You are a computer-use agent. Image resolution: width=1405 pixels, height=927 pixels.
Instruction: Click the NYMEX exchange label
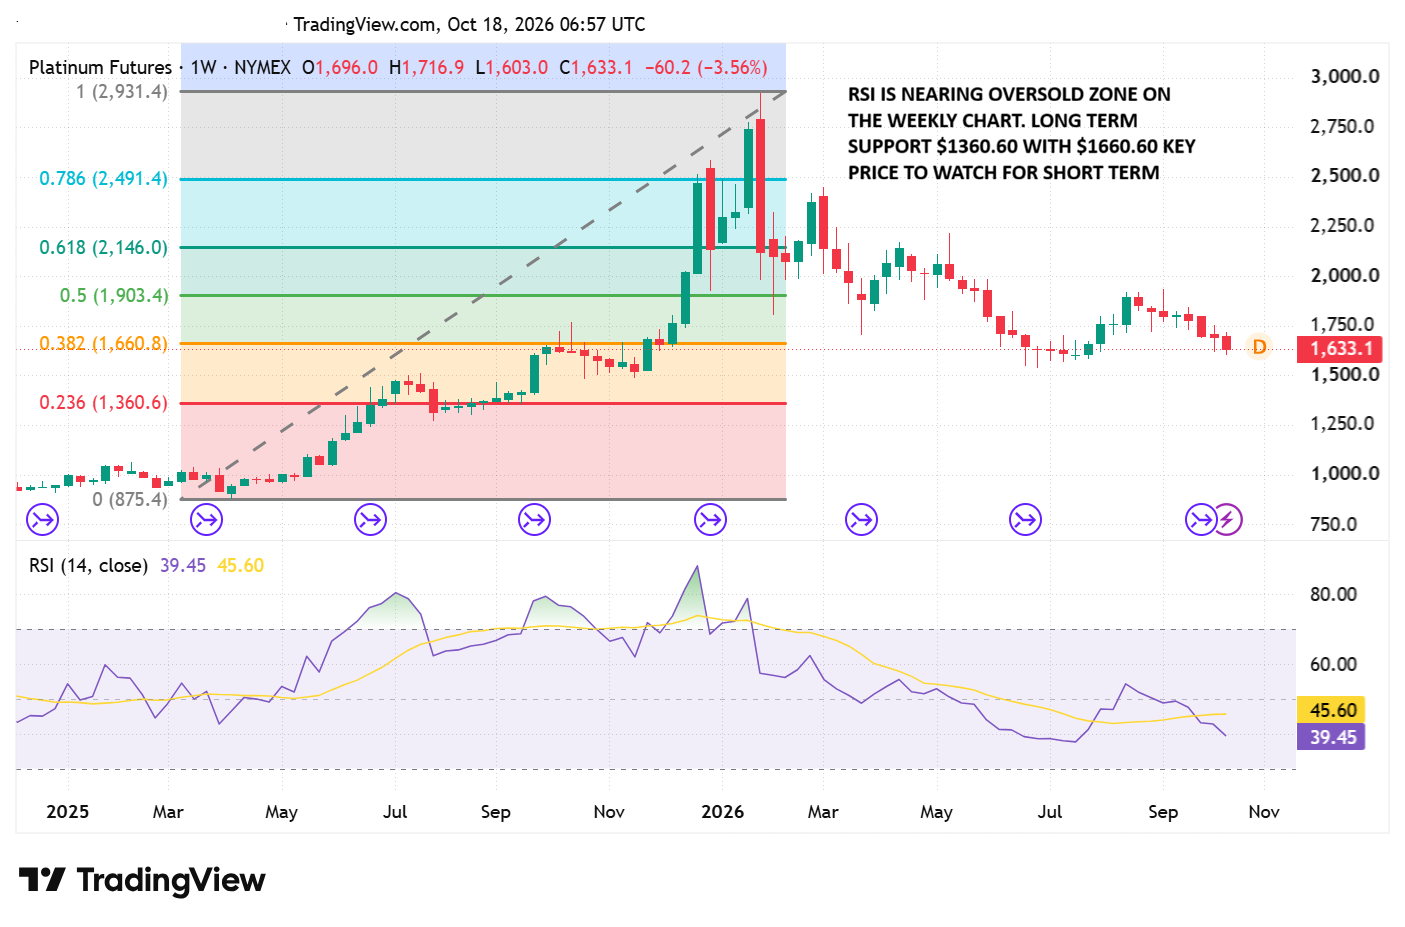(262, 67)
